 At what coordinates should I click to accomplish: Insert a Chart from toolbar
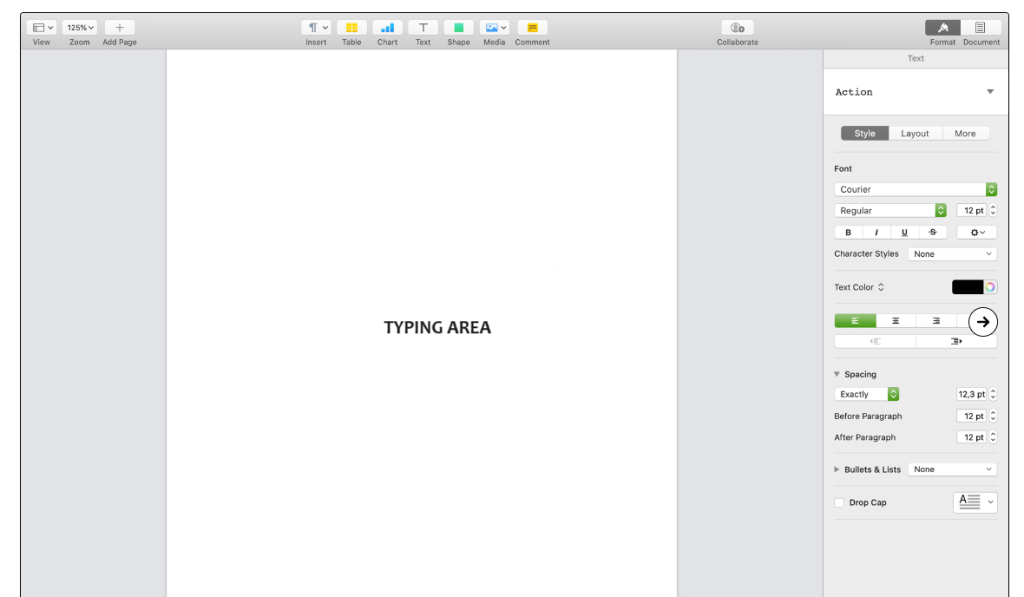click(387, 28)
